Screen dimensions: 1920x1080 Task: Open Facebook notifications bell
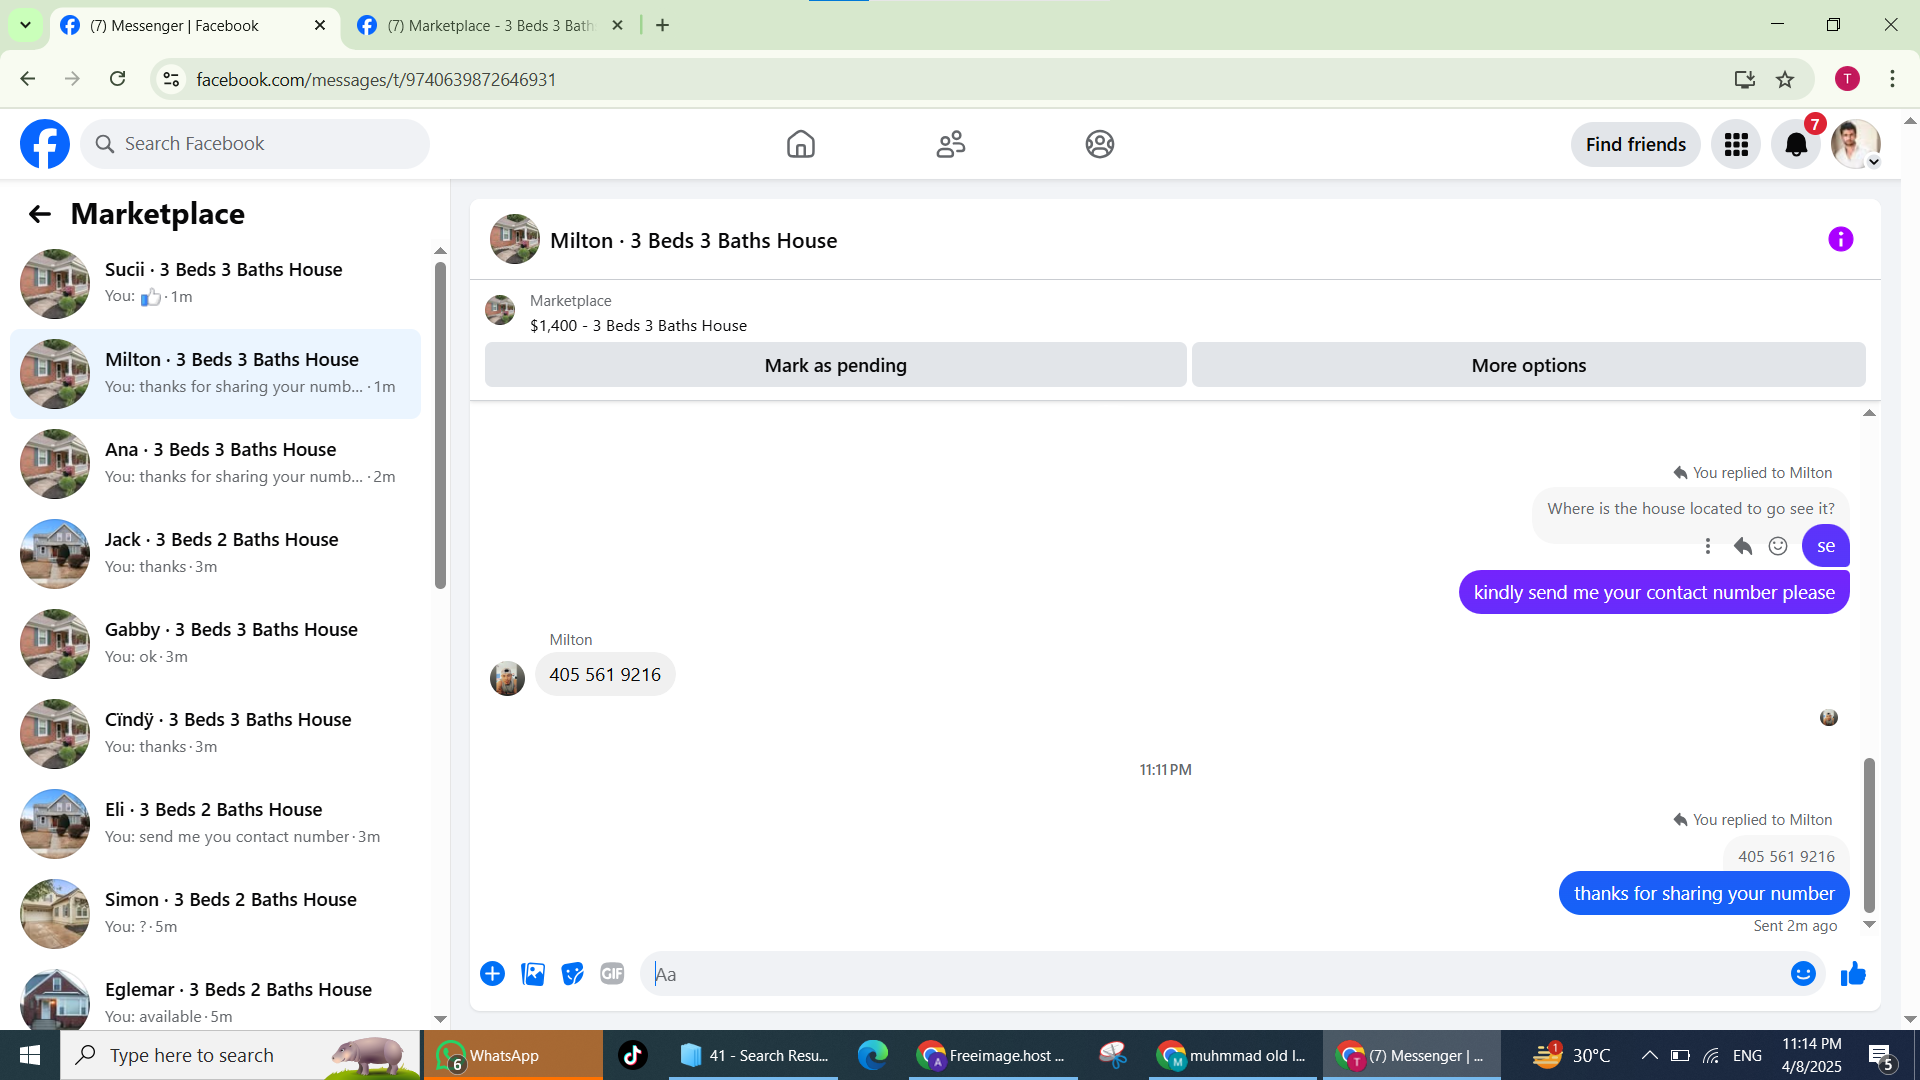pos(1796,145)
